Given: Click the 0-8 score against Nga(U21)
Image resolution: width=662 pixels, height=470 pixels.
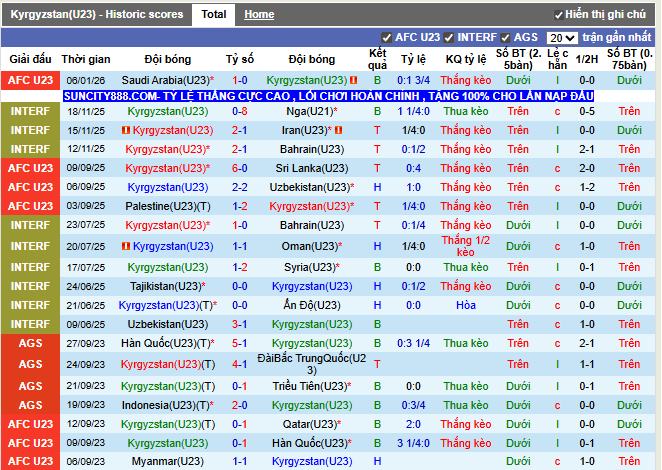Looking at the screenshot, I should [x=240, y=111].
